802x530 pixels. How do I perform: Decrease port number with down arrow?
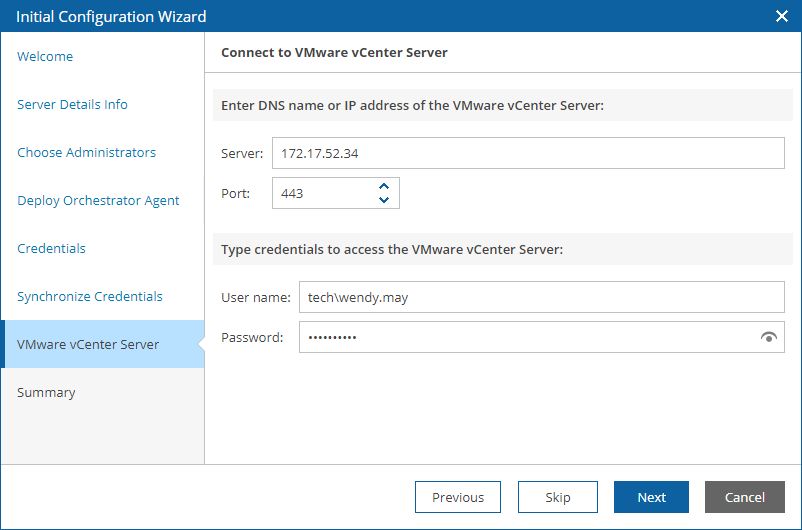[x=384, y=200]
